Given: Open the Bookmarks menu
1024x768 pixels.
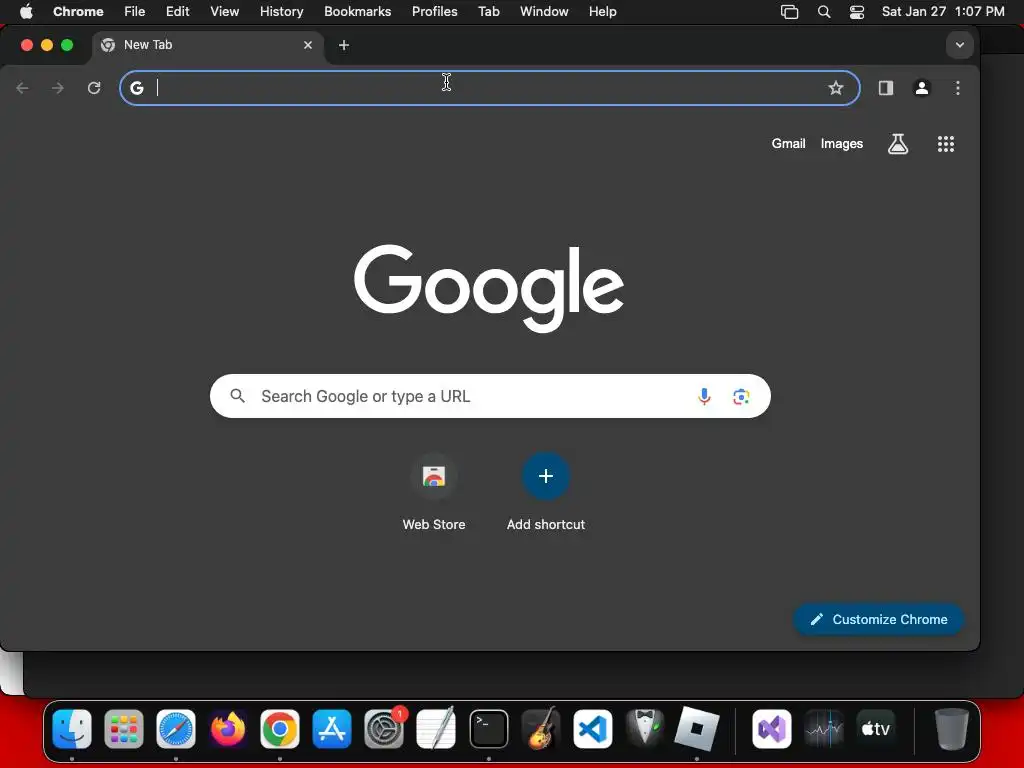Looking at the screenshot, I should [357, 12].
